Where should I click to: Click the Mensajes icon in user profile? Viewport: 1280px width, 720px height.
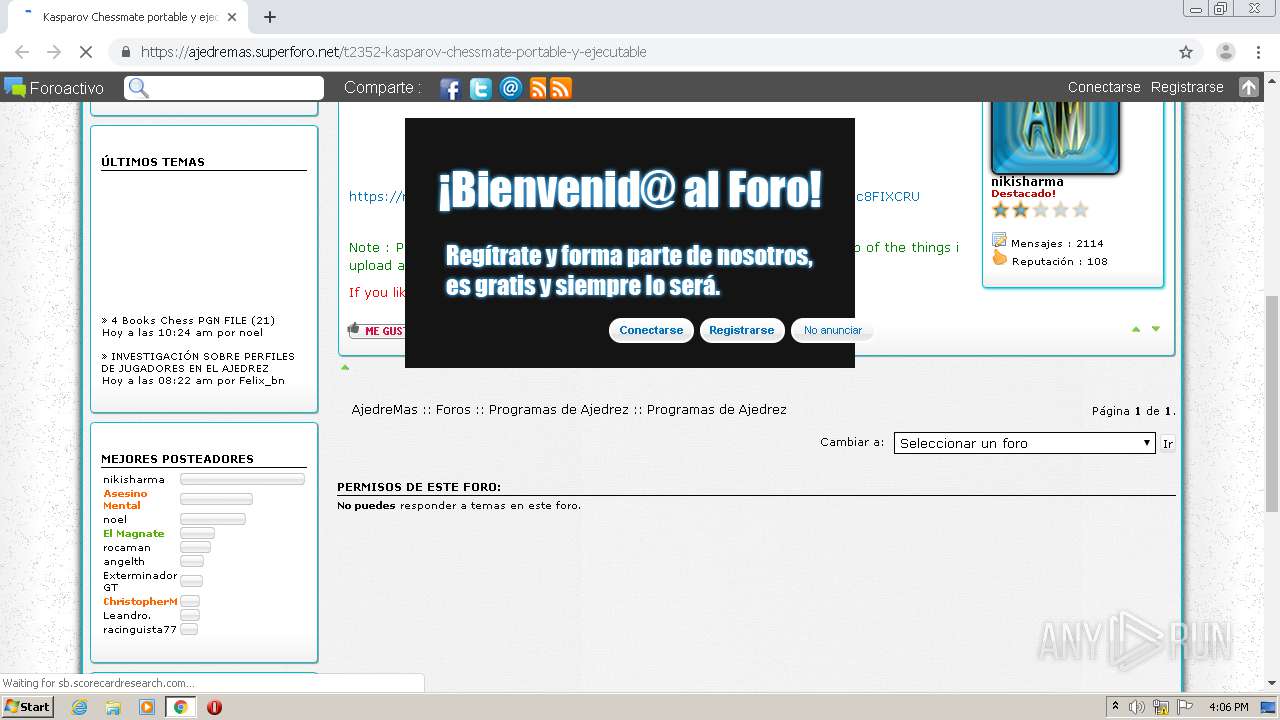pyautogui.click(x=999, y=240)
